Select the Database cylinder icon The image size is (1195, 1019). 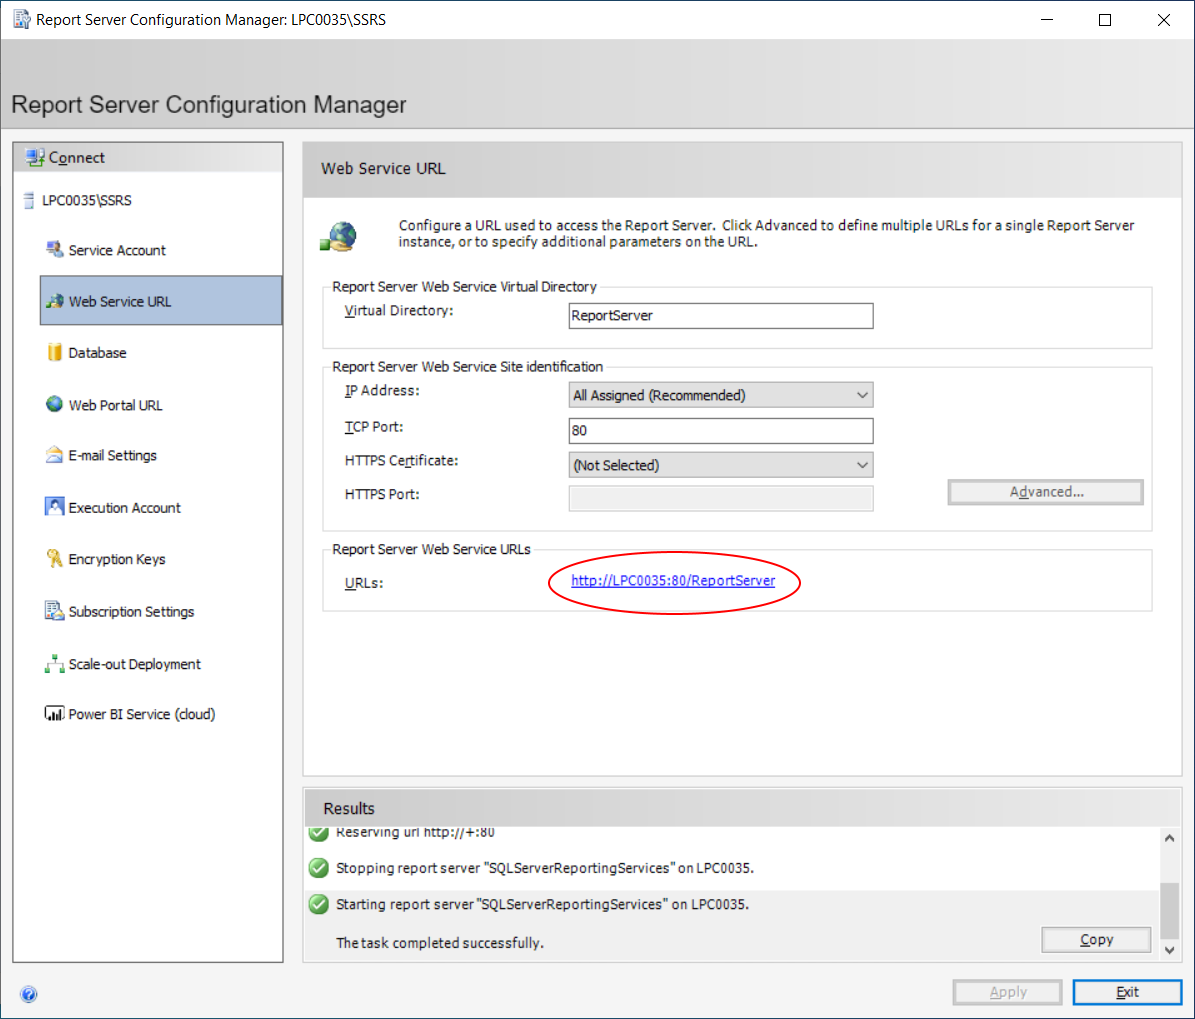54,352
